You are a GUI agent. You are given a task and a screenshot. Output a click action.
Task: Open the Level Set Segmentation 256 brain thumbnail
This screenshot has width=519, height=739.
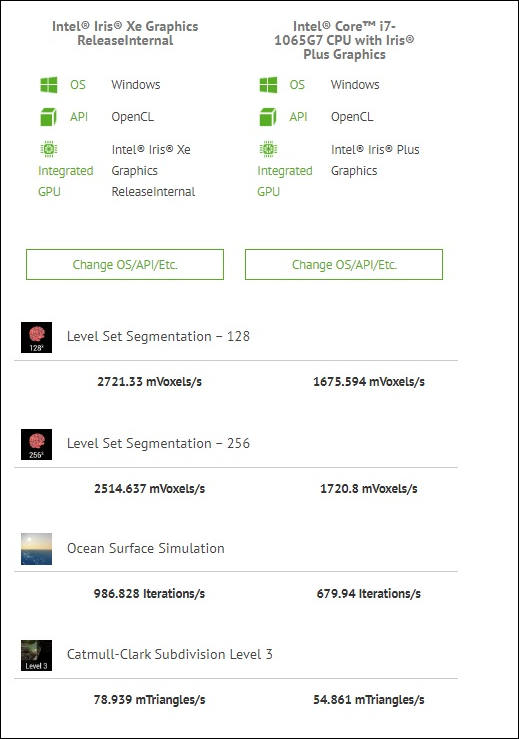[36, 444]
